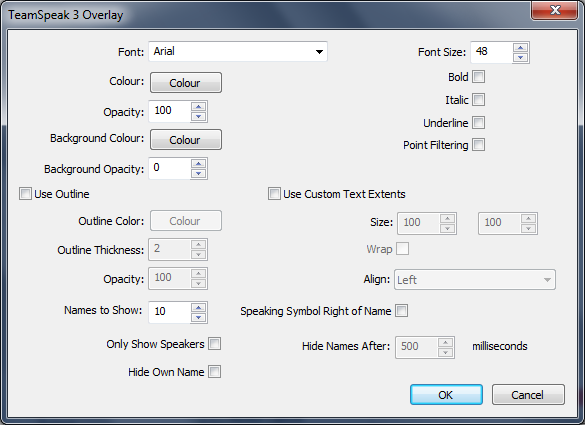Decrease Hide Names After with down arrow
The width and height of the screenshot is (585, 425).
(445, 352)
